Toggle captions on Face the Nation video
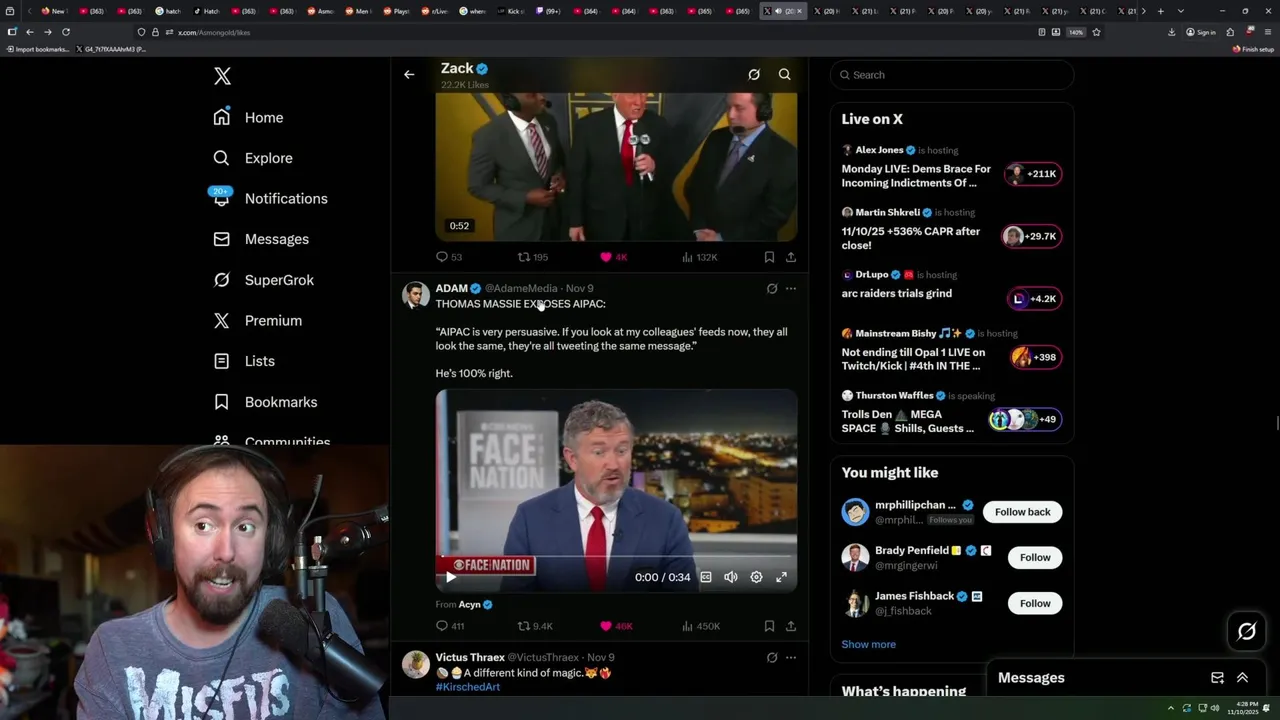This screenshot has width=1280, height=720. [706, 577]
